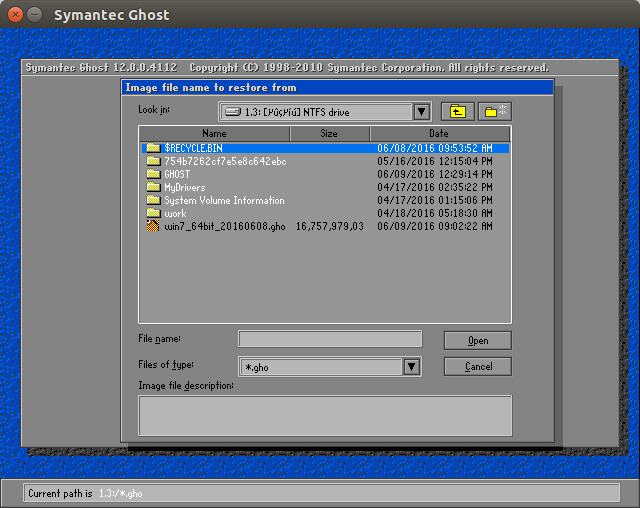Image resolution: width=640 pixels, height=508 pixels.
Task: Sort list by Date column header
Action: (439, 133)
